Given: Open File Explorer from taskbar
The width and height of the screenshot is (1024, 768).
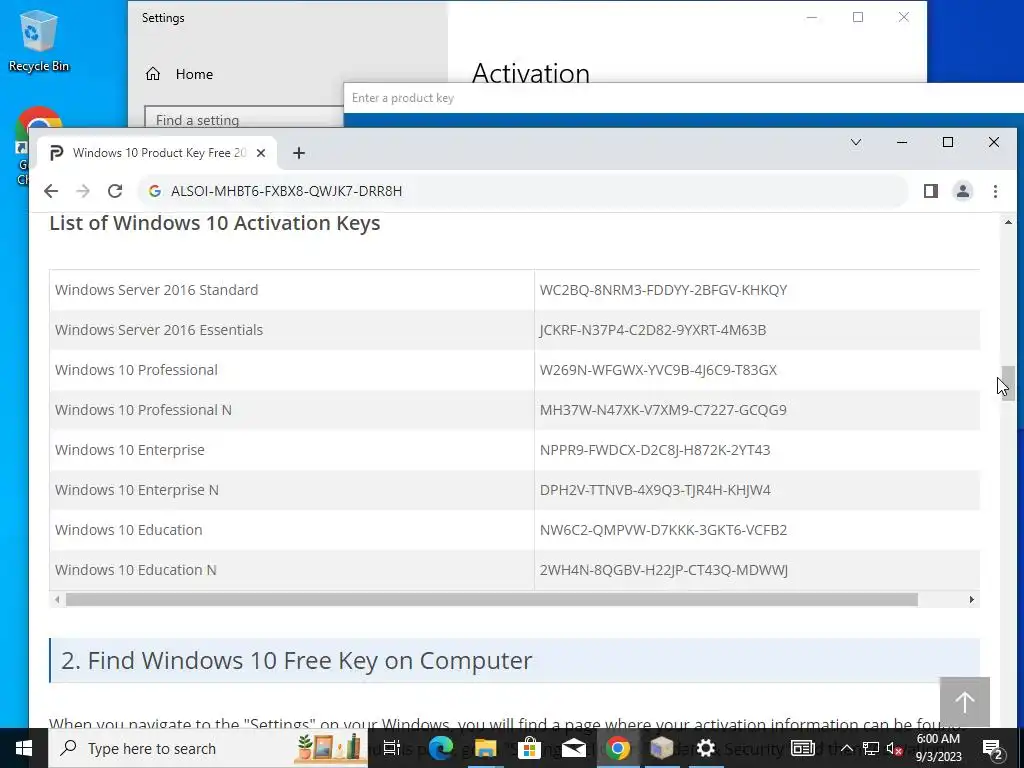Looking at the screenshot, I should point(485,748).
